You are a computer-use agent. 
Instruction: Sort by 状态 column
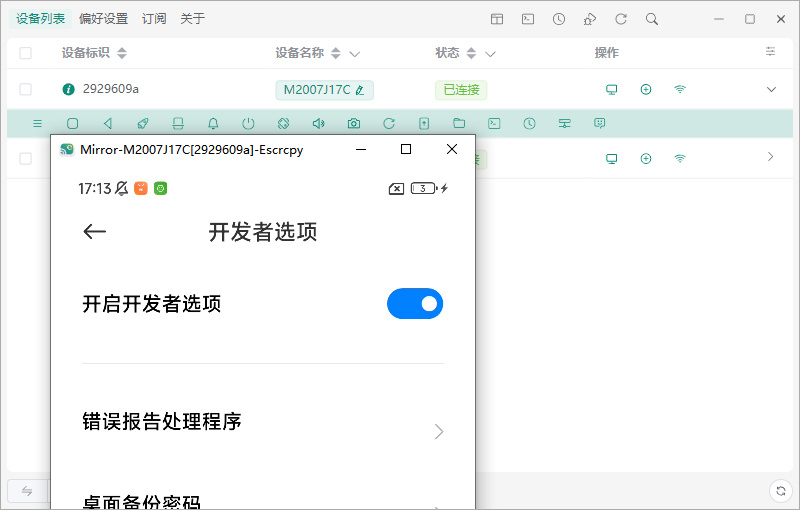471,53
